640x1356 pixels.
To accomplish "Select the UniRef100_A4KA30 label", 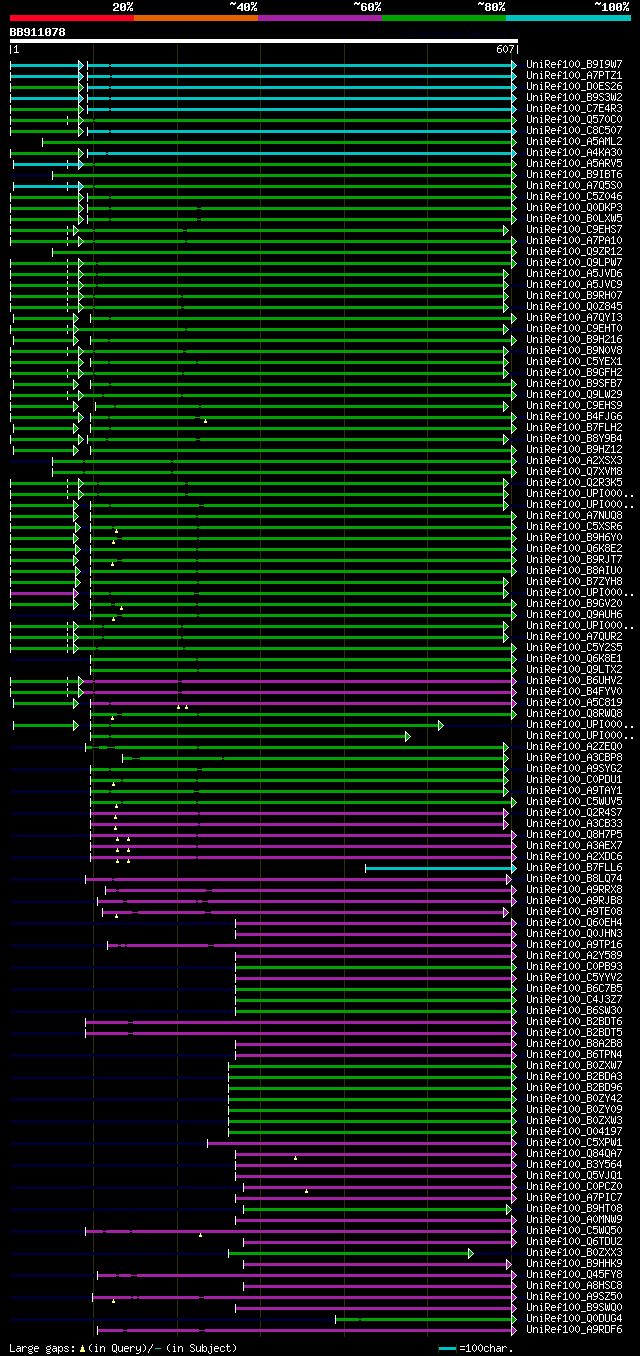I will tap(574, 152).
